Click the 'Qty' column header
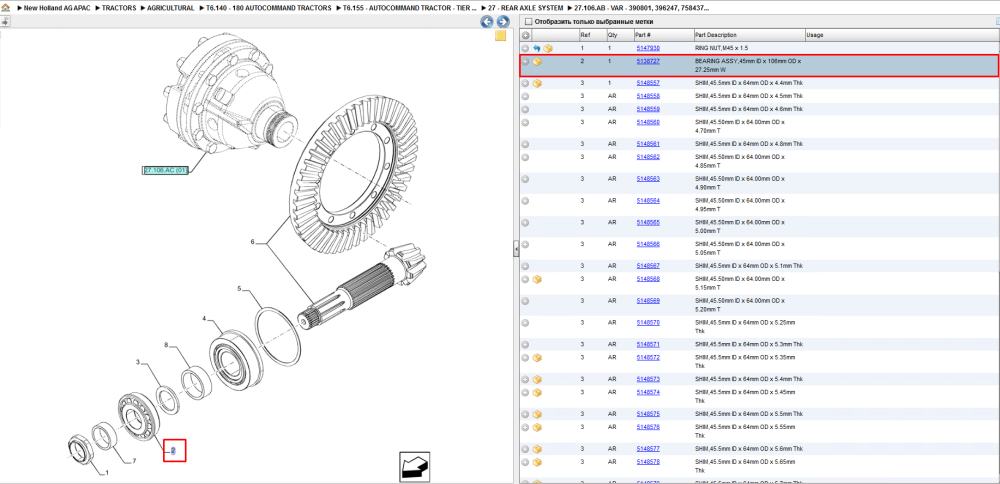The image size is (1000, 484). coord(612,35)
